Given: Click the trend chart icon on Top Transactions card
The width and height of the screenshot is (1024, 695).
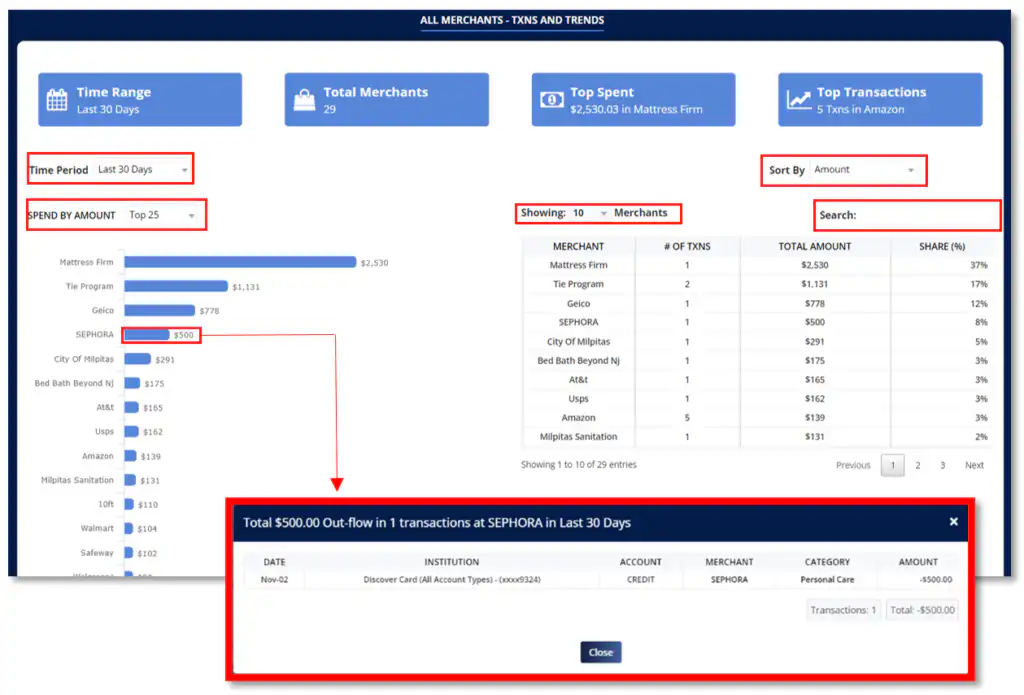Looking at the screenshot, I should point(796,99).
